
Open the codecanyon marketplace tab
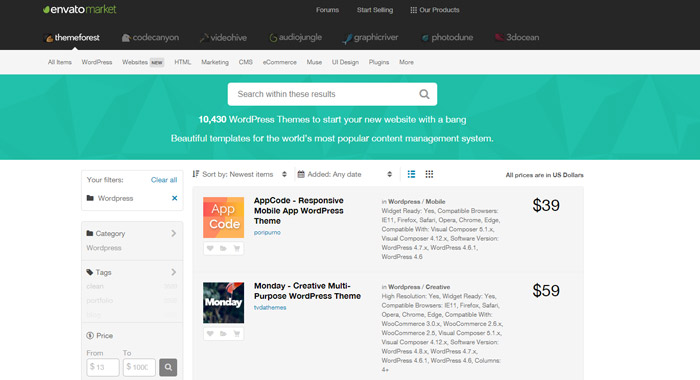tap(150, 38)
